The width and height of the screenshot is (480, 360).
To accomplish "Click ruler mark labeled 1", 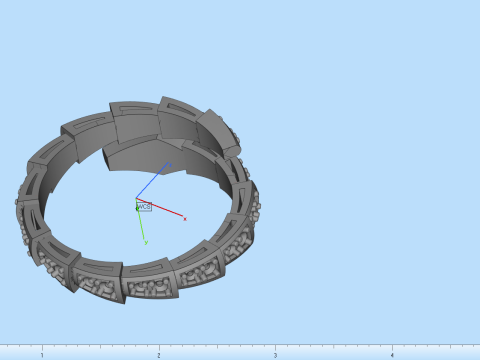I will 42,355.
